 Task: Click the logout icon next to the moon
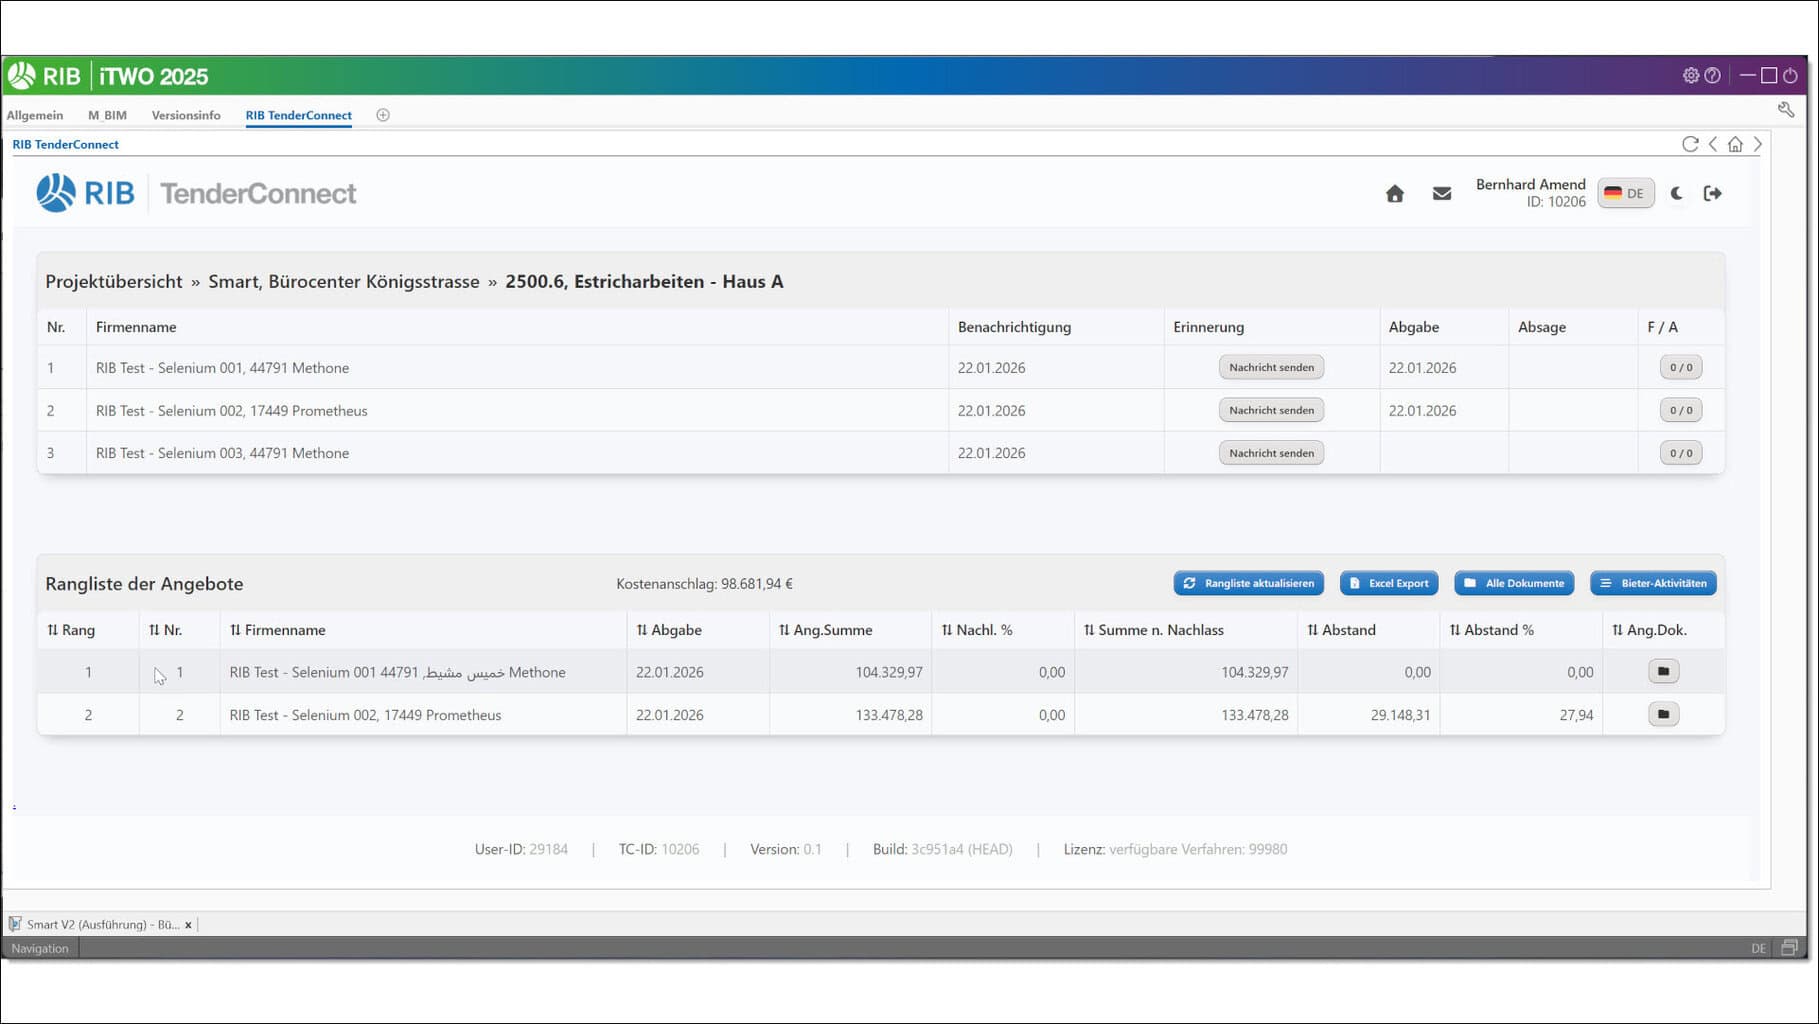(1712, 194)
